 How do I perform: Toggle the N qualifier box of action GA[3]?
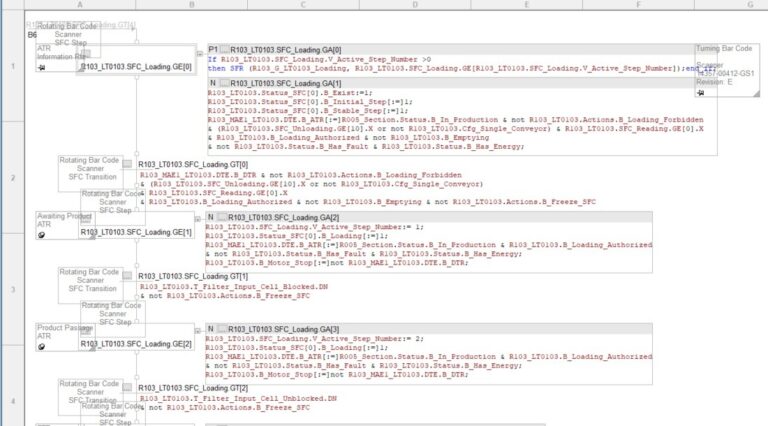point(211,329)
